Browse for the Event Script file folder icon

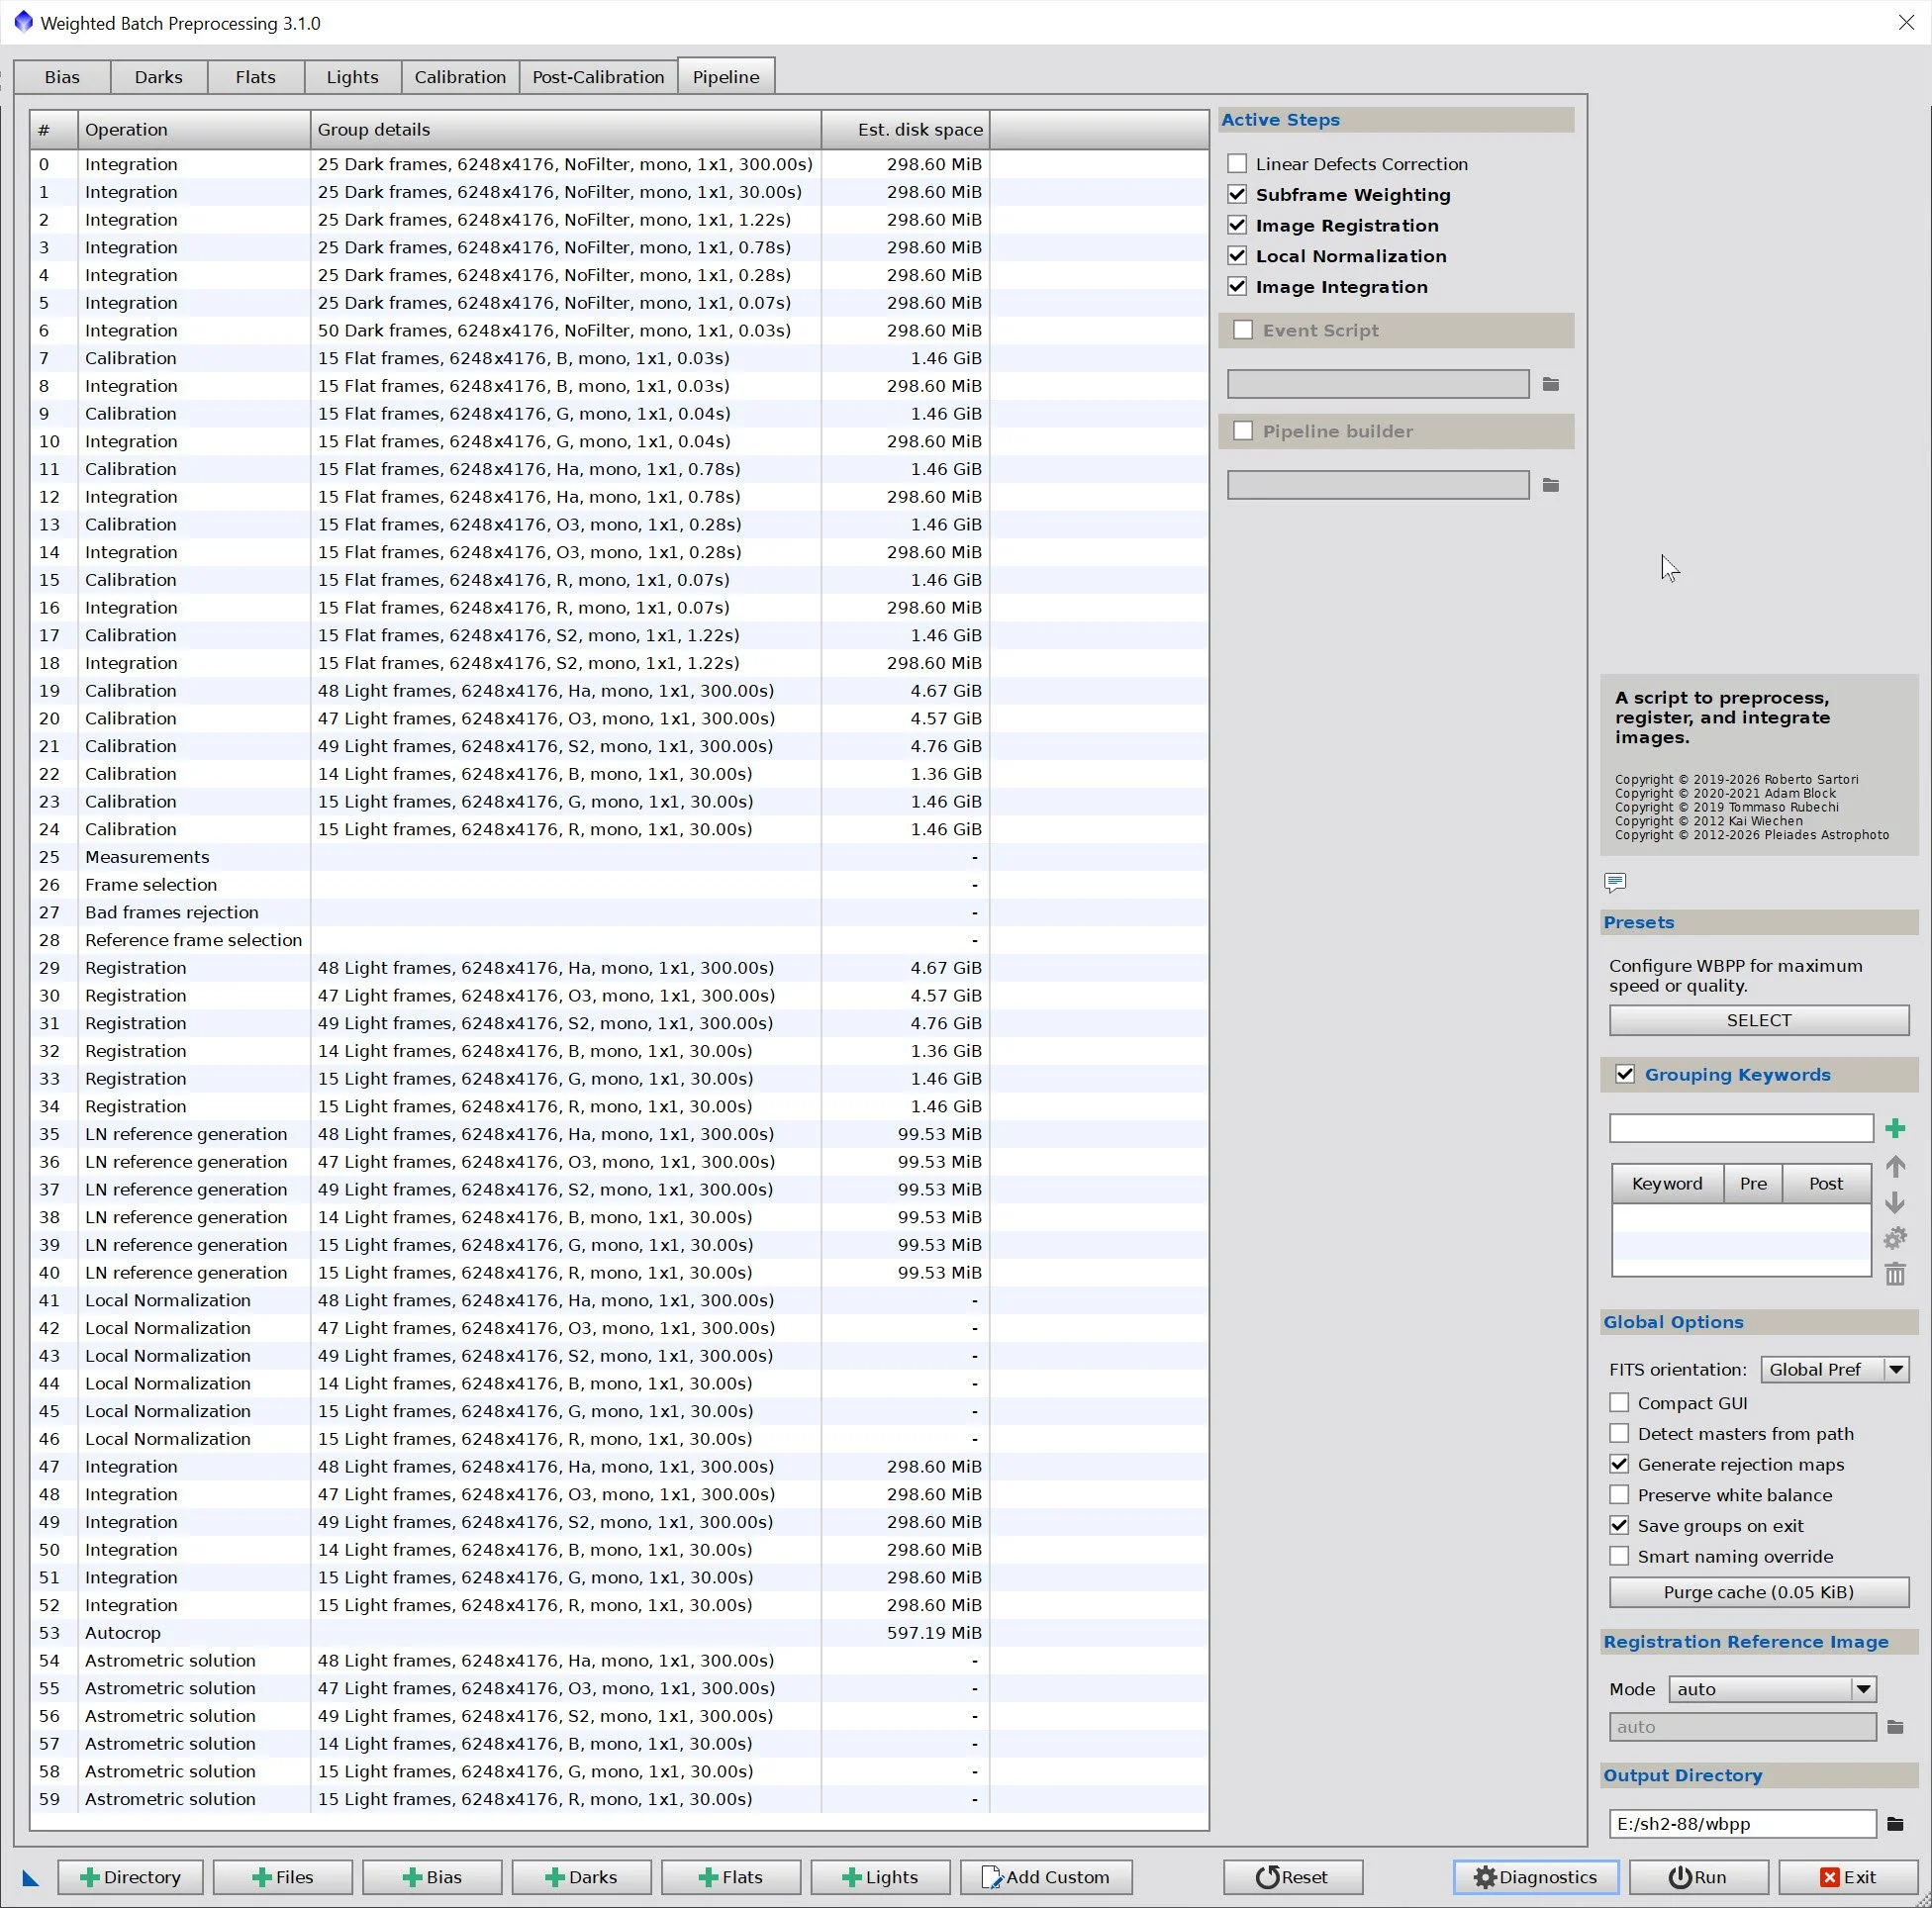click(x=1550, y=384)
